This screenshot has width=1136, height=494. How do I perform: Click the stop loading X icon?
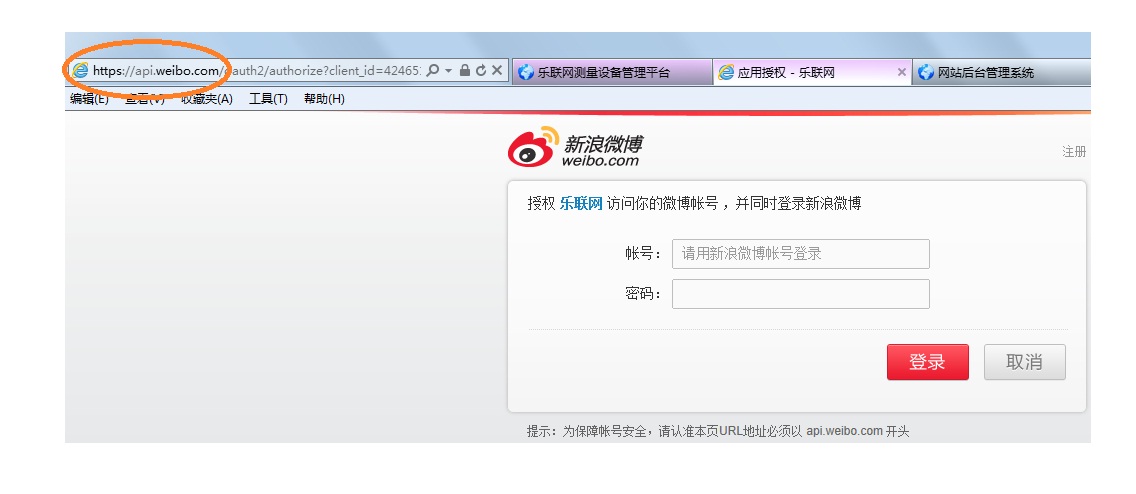496,71
